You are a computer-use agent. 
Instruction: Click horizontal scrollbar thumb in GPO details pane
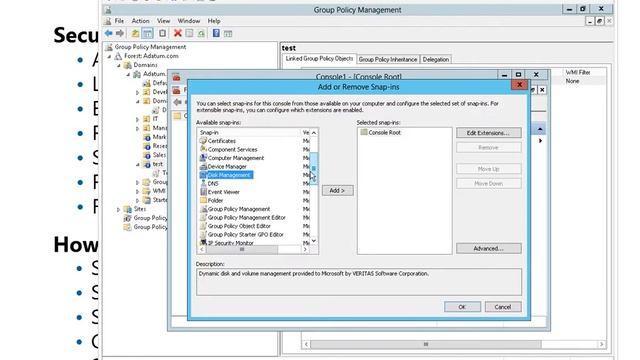[426, 344]
